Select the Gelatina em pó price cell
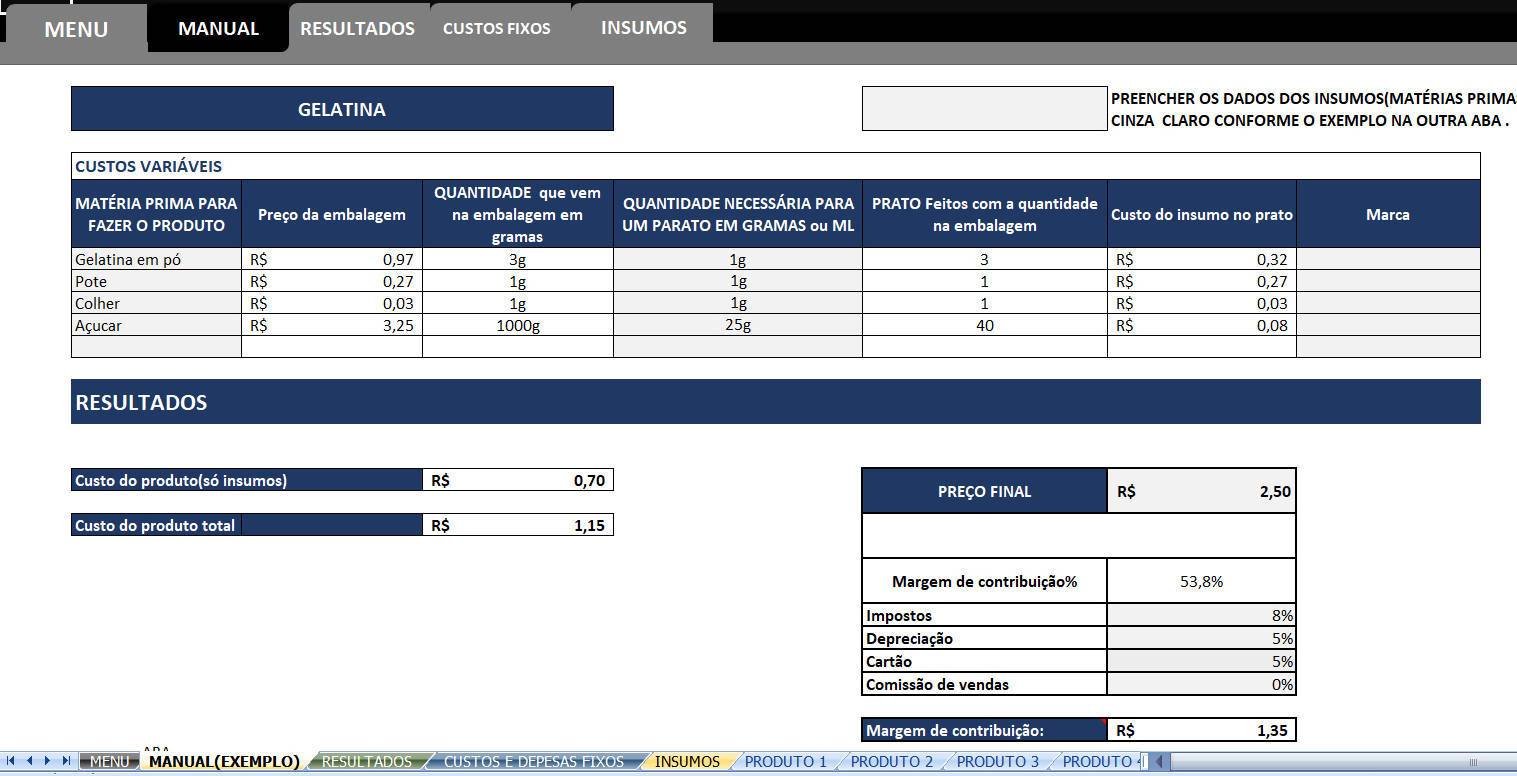 [x=332, y=259]
